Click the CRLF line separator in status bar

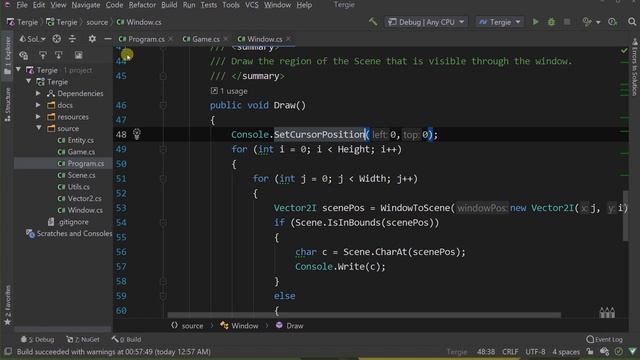pyautogui.click(x=510, y=351)
